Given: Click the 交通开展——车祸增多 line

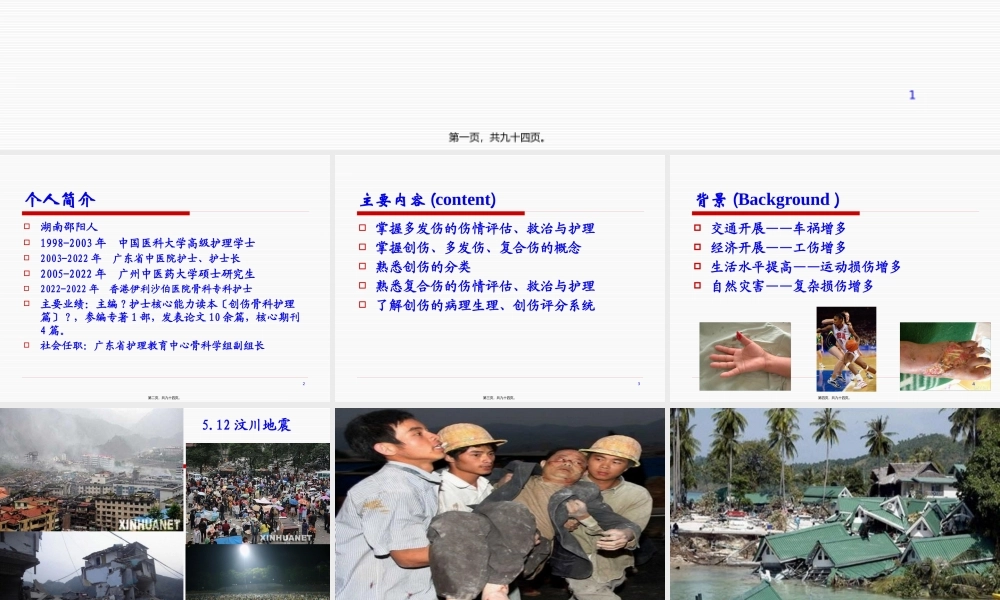Looking at the screenshot, I should pyautogui.click(x=781, y=226).
